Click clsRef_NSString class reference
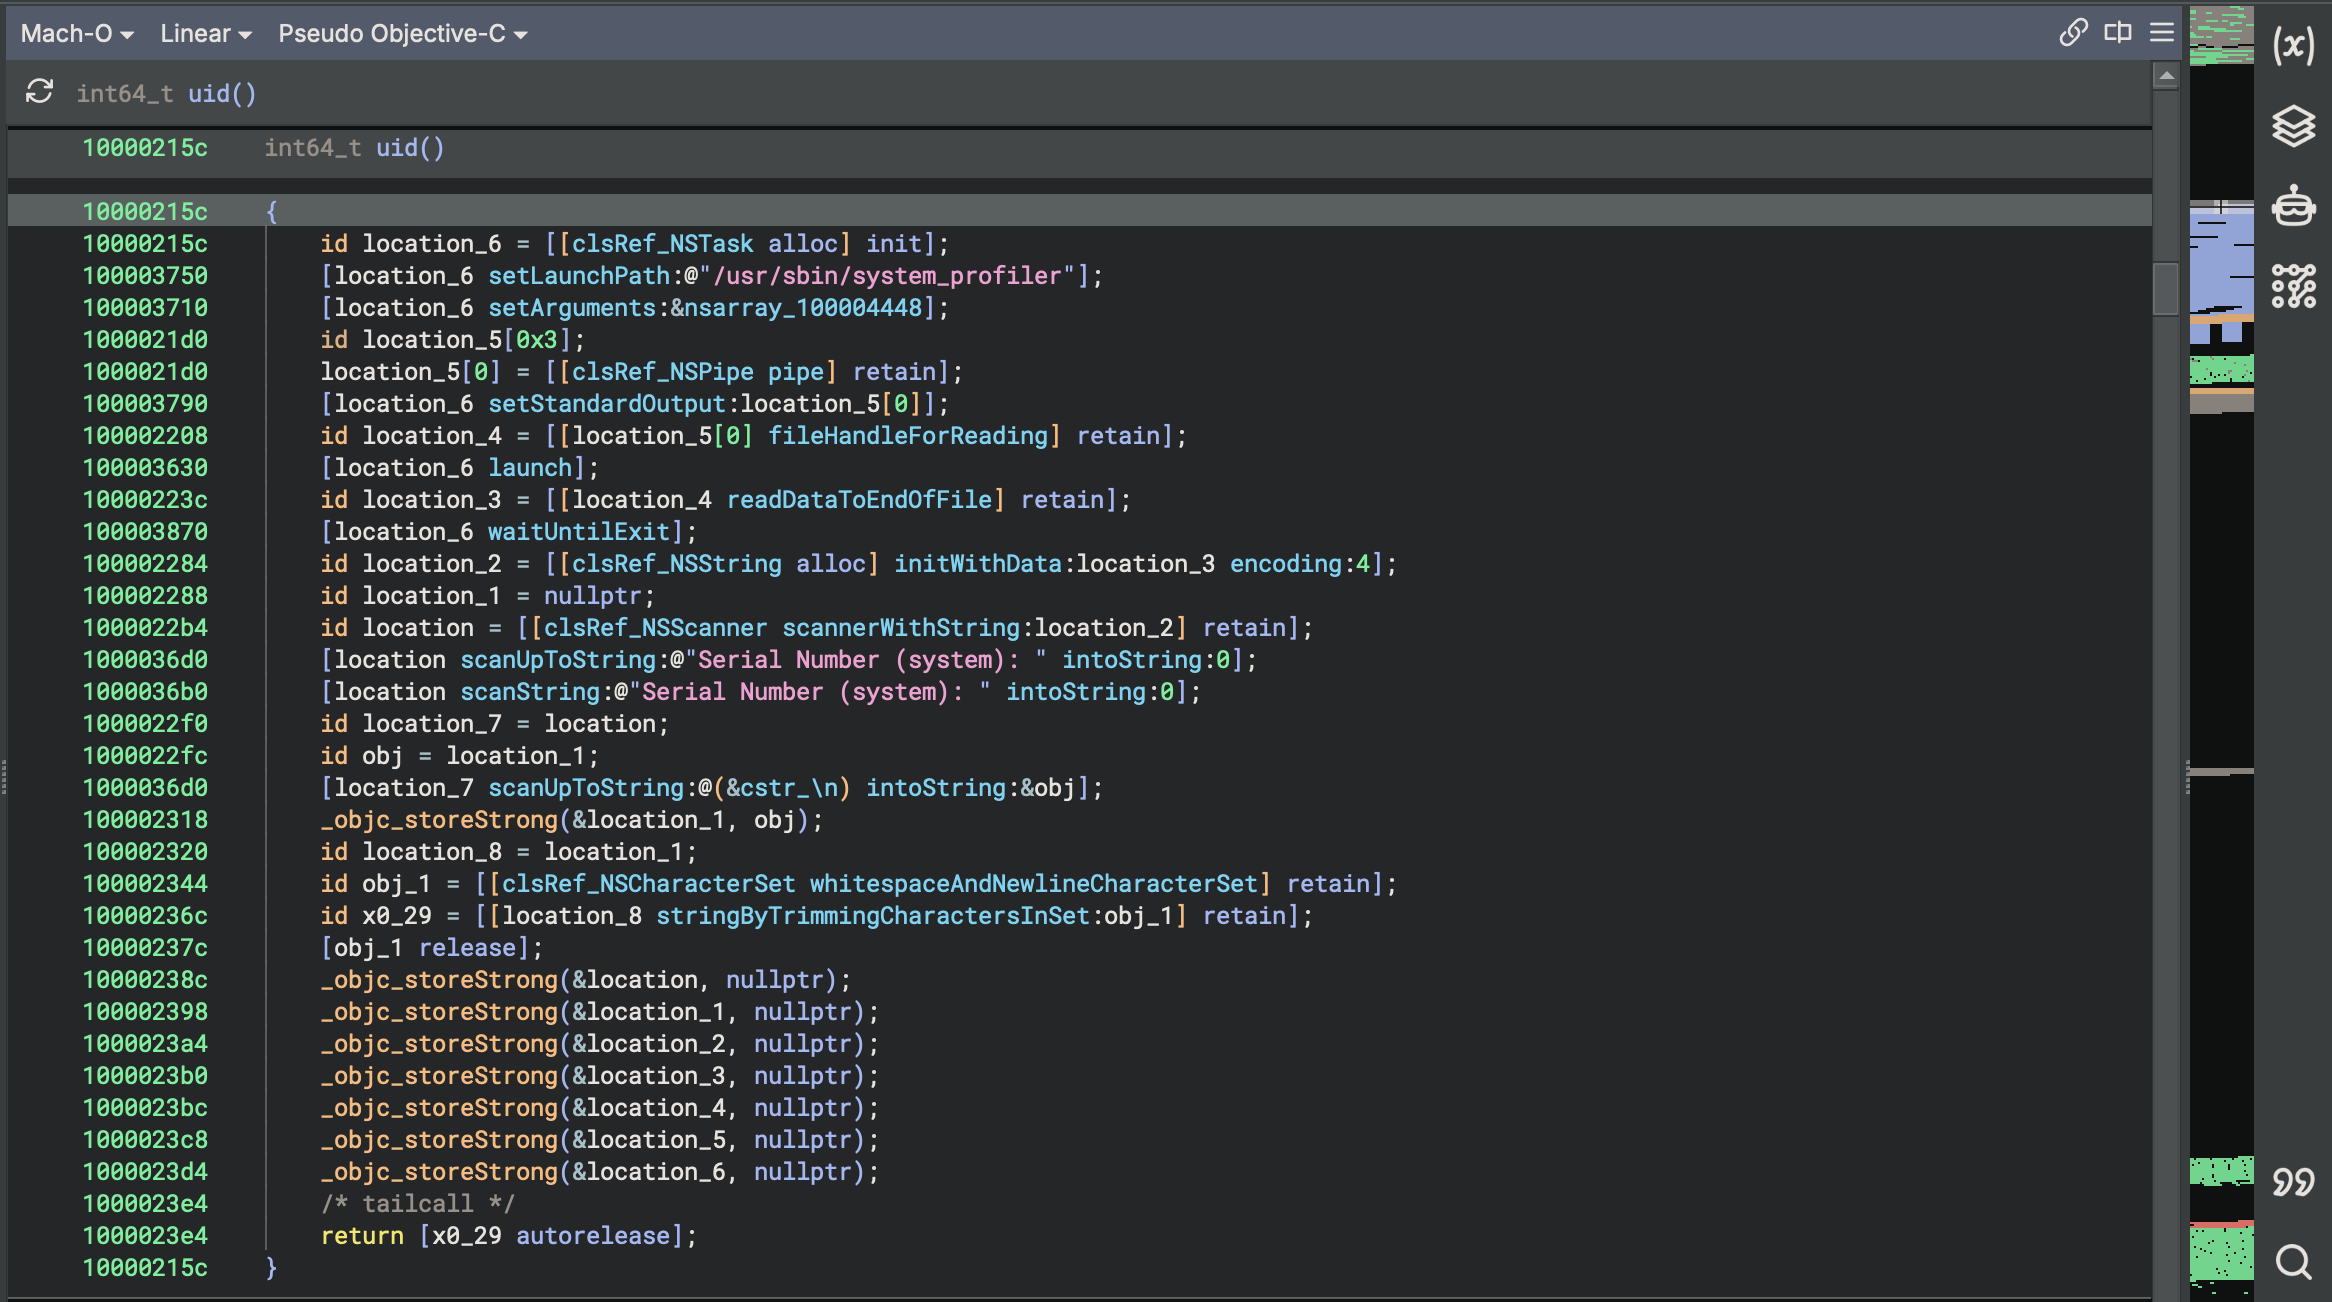 pos(676,563)
